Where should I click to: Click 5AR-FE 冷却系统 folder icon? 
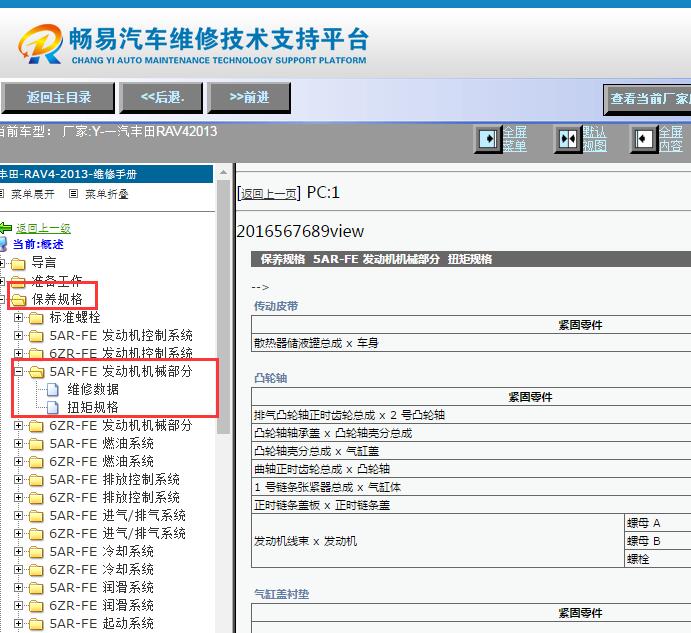[x=36, y=552]
